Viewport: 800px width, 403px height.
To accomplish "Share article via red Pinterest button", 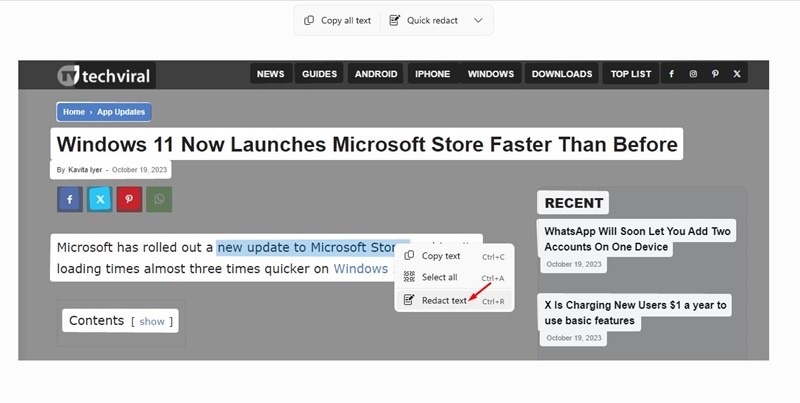I will [x=129, y=199].
